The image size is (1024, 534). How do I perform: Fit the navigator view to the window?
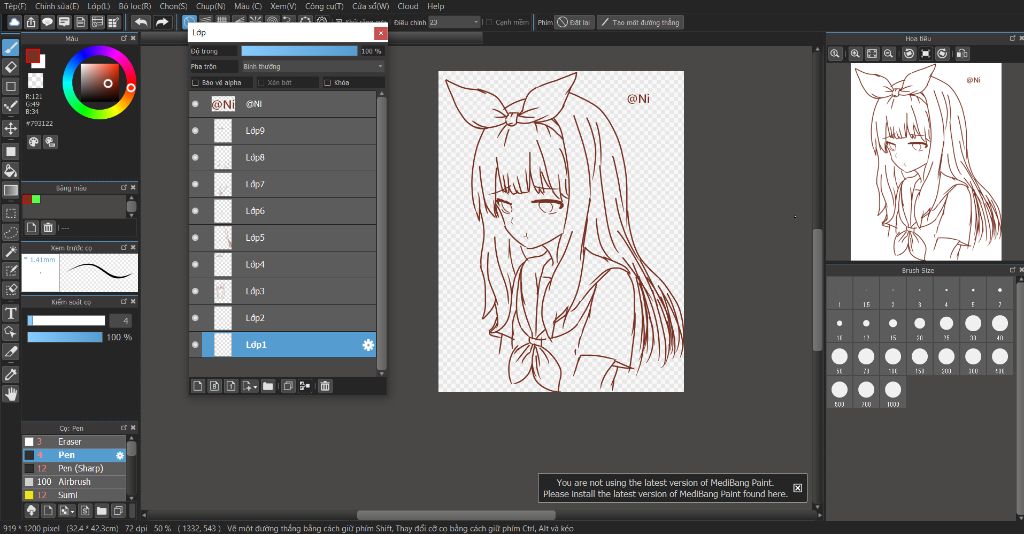872,54
